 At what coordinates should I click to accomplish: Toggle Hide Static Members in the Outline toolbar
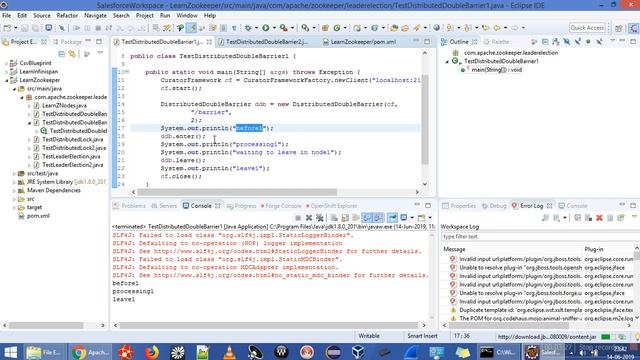click(578, 42)
